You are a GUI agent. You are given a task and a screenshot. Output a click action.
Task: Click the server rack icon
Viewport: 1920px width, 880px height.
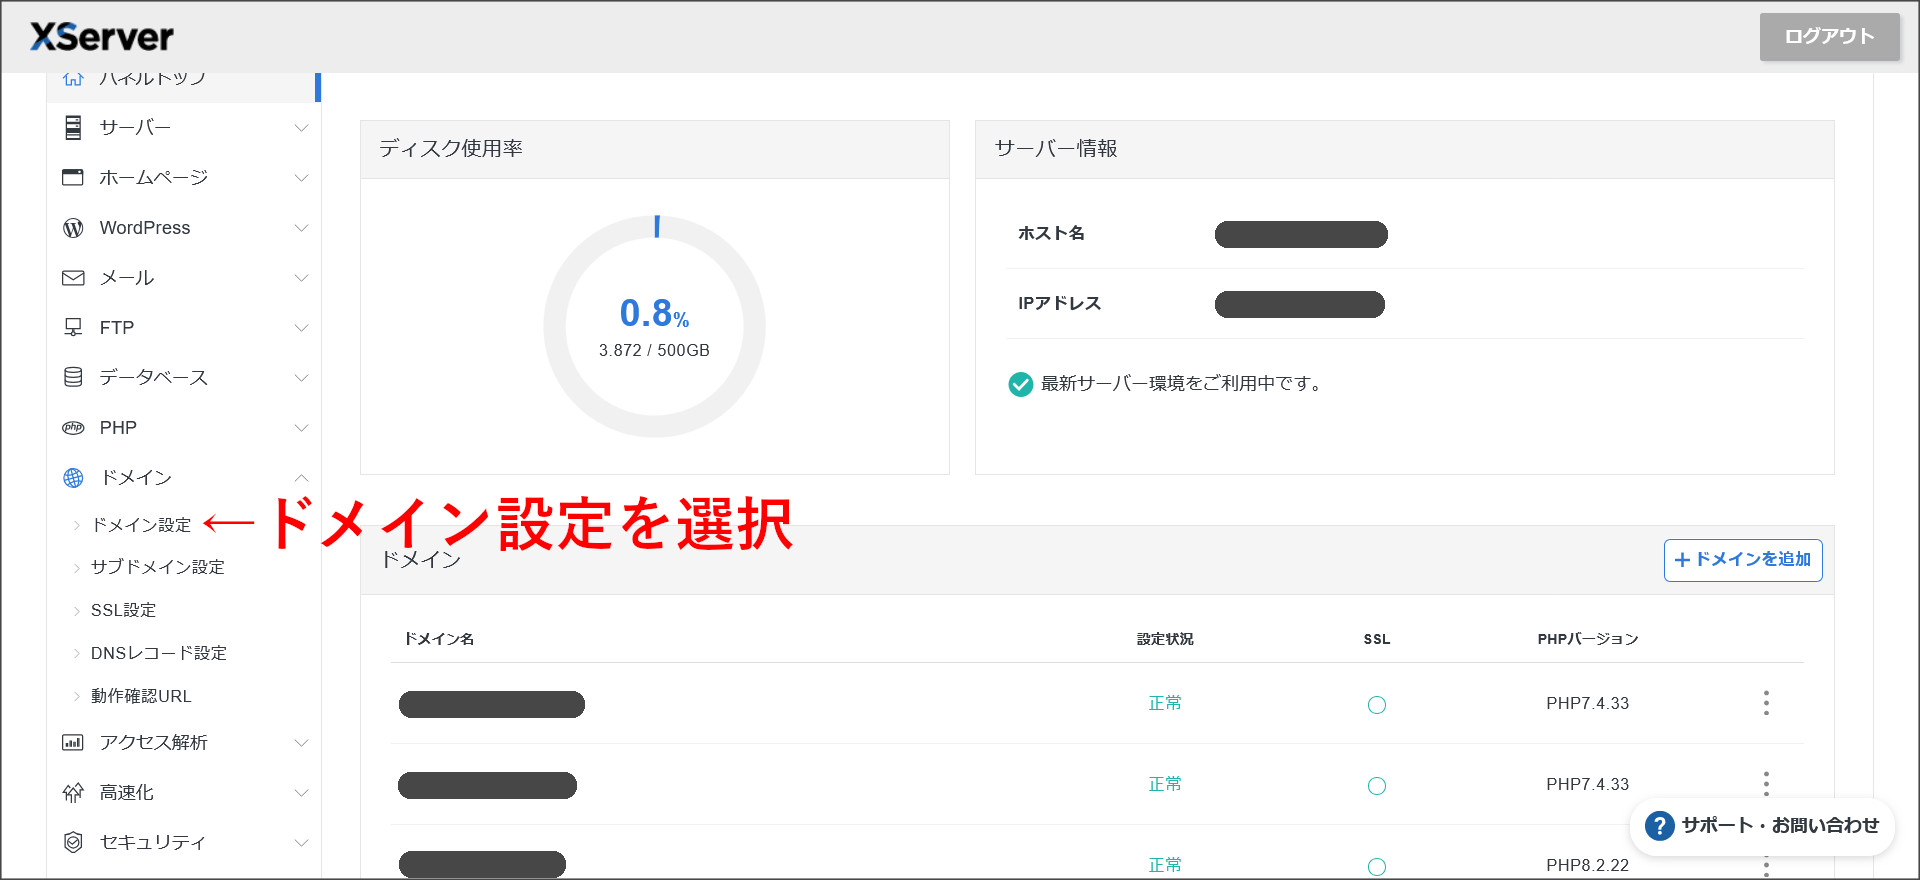(73, 128)
